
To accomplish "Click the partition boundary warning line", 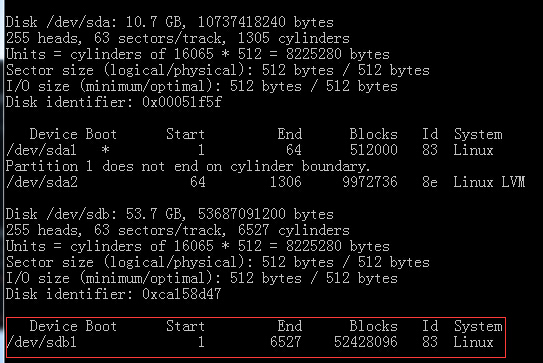I will pyautogui.click(x=188, y=166).
